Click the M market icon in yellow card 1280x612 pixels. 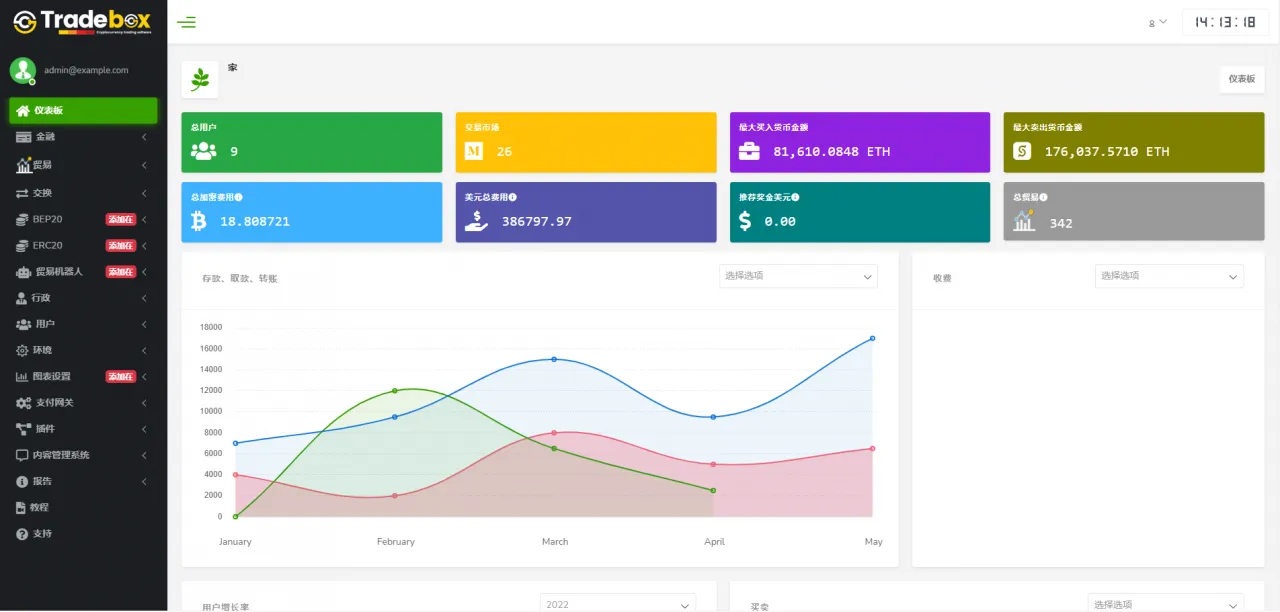click(474, 152)
